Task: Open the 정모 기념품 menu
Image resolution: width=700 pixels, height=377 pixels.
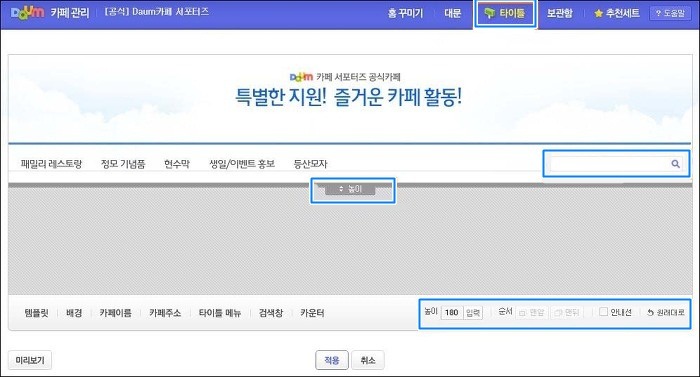Action: point(123,164)
